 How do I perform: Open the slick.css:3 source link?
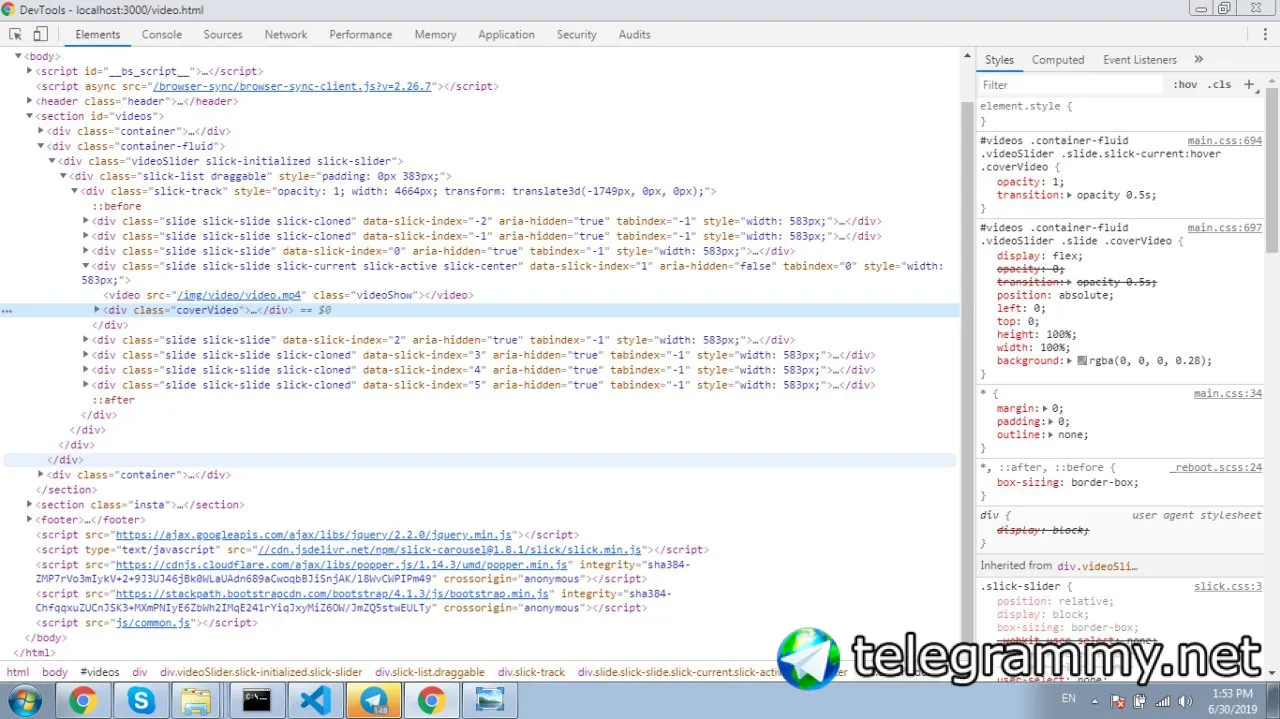(x=1228, y=586)
